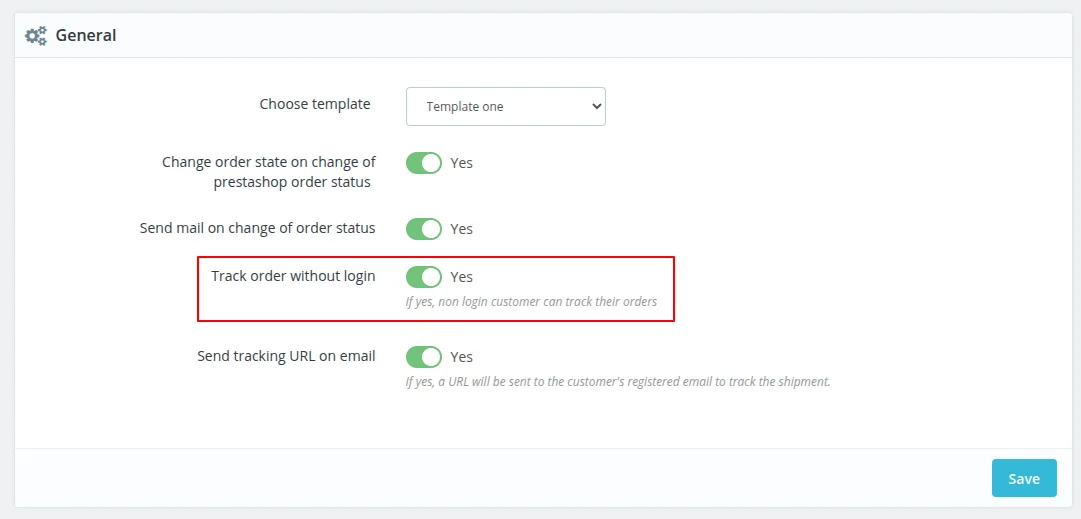Click Yes text beside Send tracking URL toggle
This screenshot has height=519, width=1081.
point(462,357)
